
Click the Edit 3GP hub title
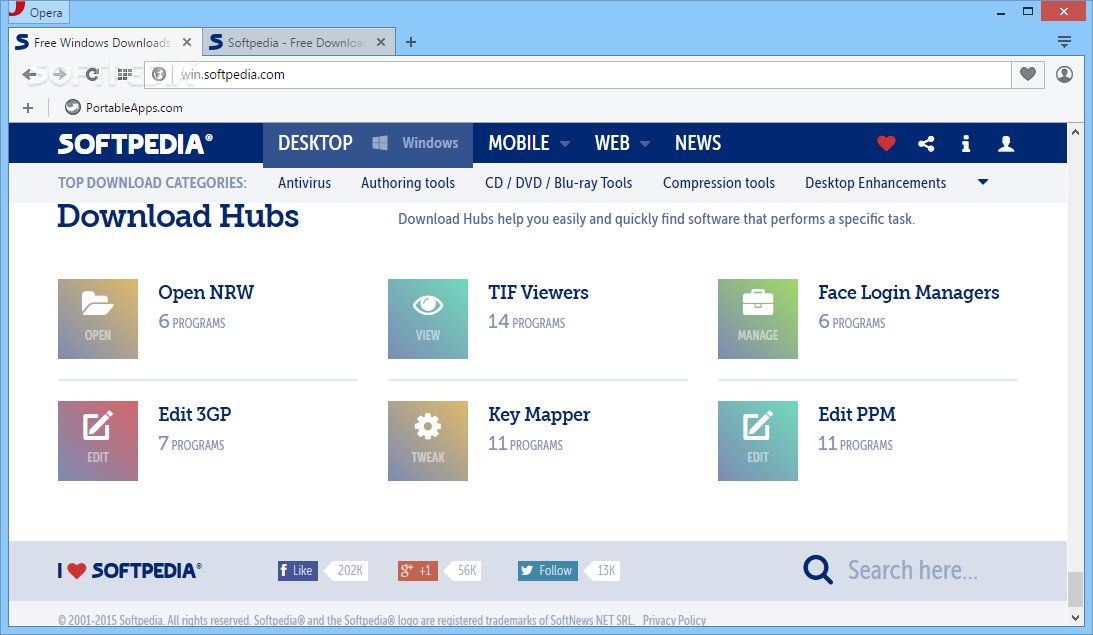(x=194, y=414)
